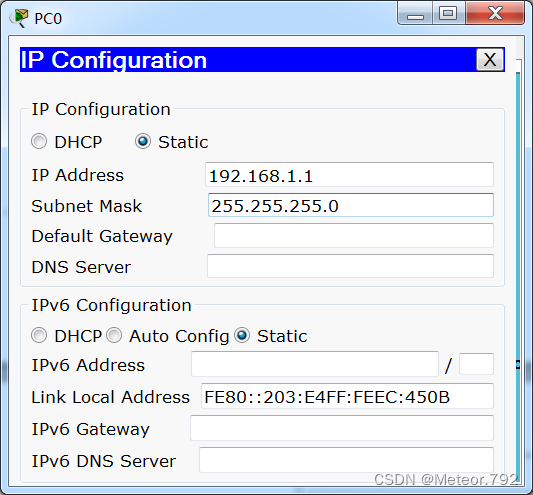The image size is (533, 495).
Task: Click the Link Local Address field
Action: [347, 396]
